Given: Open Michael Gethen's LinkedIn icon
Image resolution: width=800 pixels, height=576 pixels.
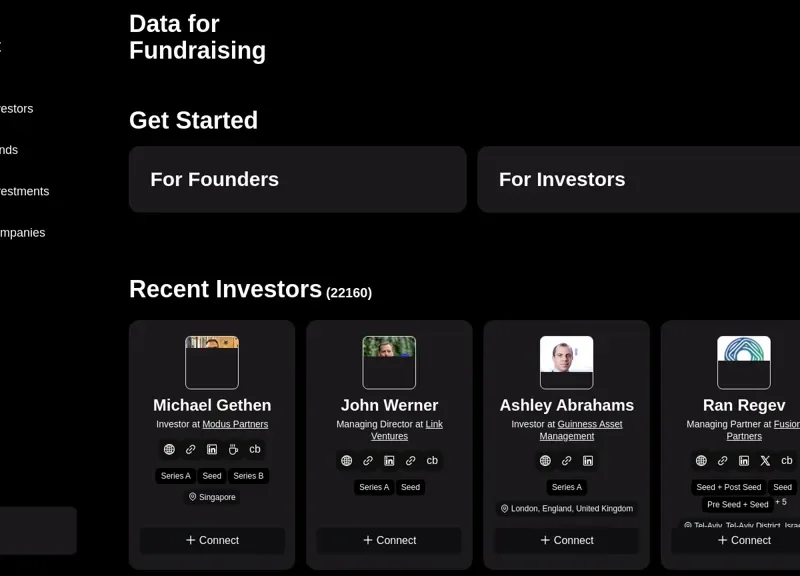Looking at the screenshot, I should [x=212, y=450].
